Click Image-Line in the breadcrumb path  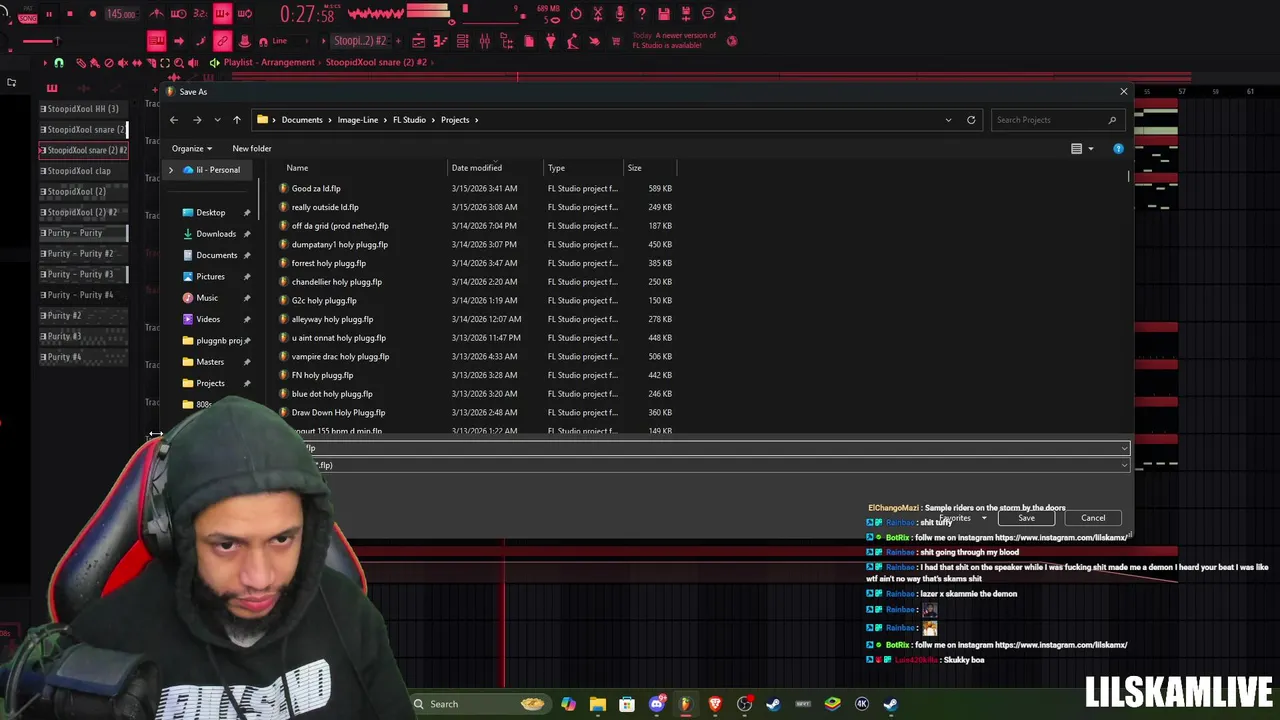coord(357,120)
